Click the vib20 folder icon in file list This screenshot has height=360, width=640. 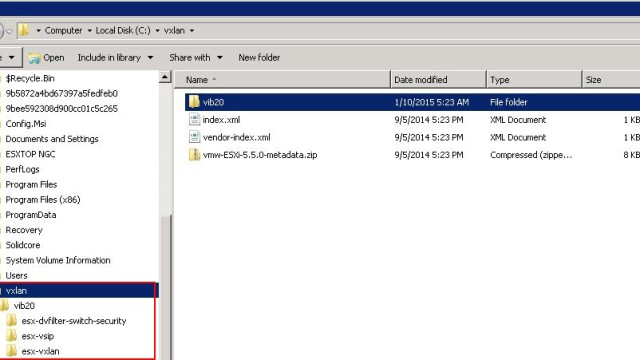[x=194, y=102]
